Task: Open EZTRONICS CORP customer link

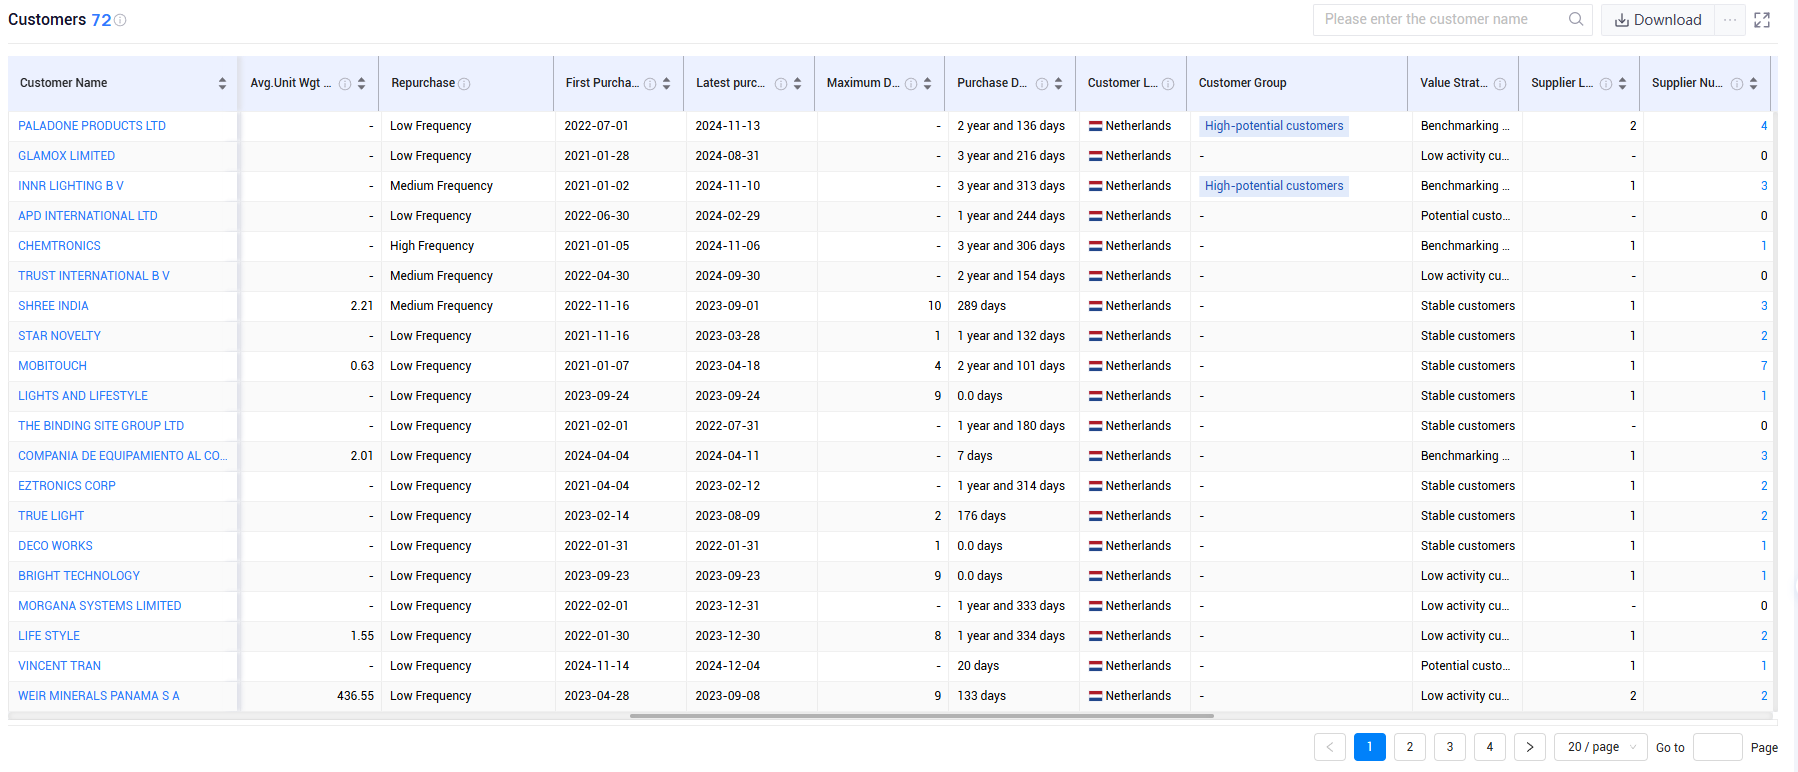Action: coord(67,486)
